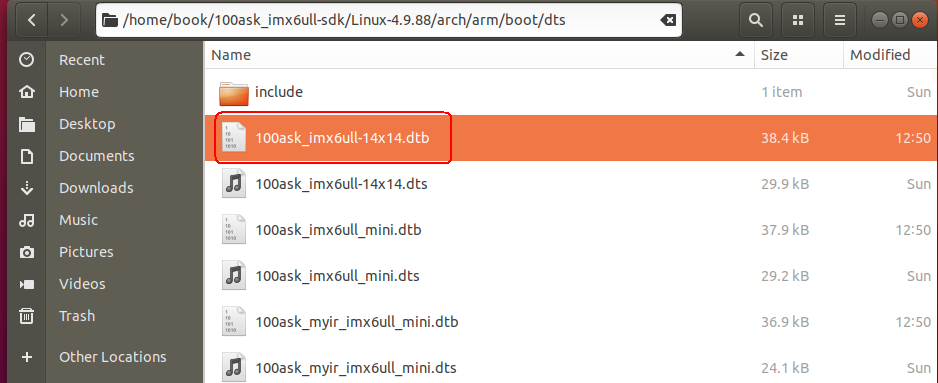
Task: Clear the path using the backspace icon
Action: pyautogui.click(x=668, y=20)
